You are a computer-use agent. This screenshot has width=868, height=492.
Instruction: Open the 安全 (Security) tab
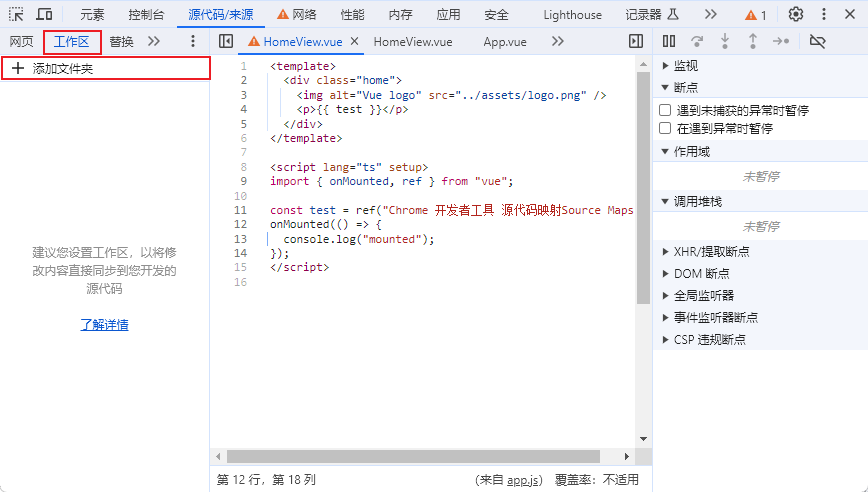click(496, 15)
